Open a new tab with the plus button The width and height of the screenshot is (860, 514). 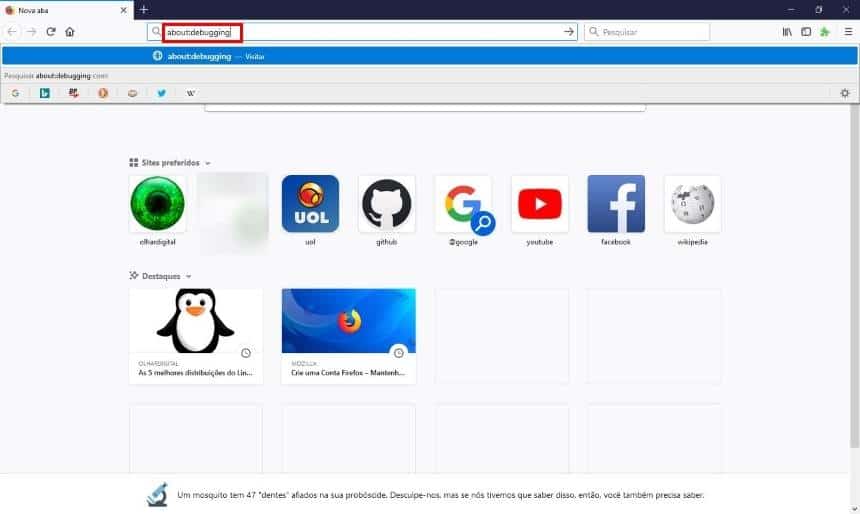coord(144,10)
